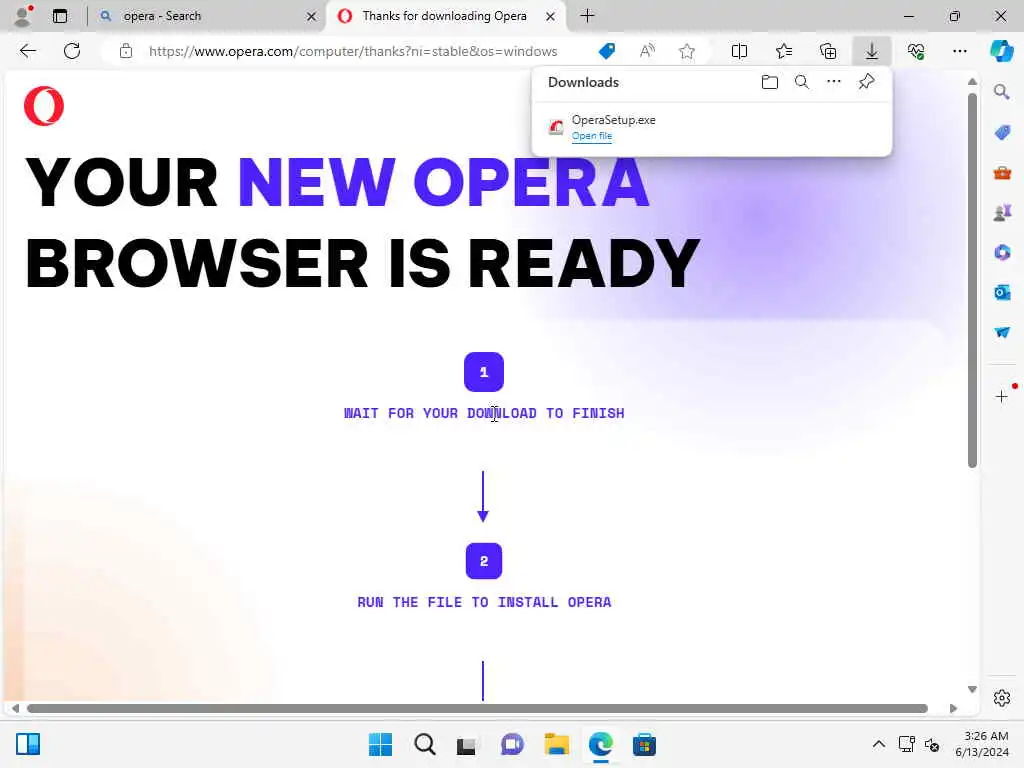1024x768 pixels.
Task: Click the scroll left arrow
Action: (15, 709)
